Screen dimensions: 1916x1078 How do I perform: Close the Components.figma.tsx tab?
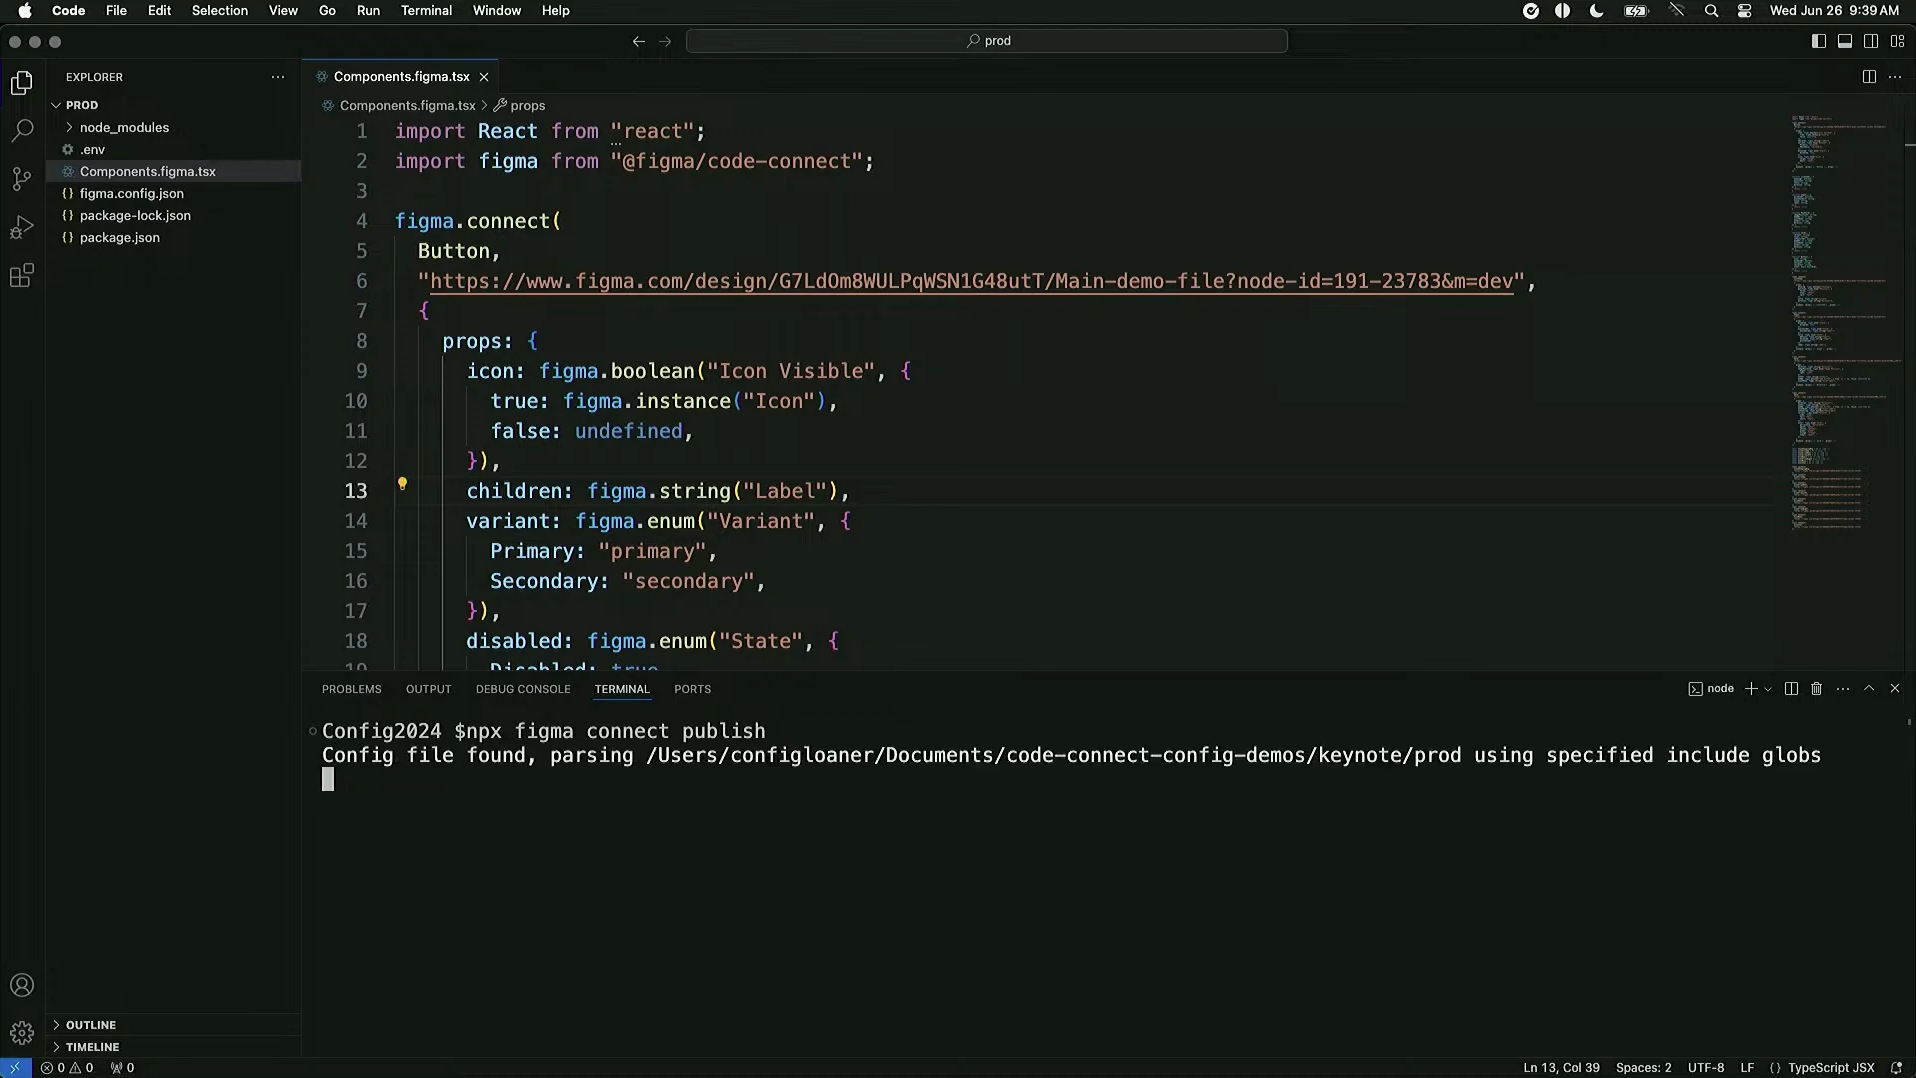[x=484, y=77]
